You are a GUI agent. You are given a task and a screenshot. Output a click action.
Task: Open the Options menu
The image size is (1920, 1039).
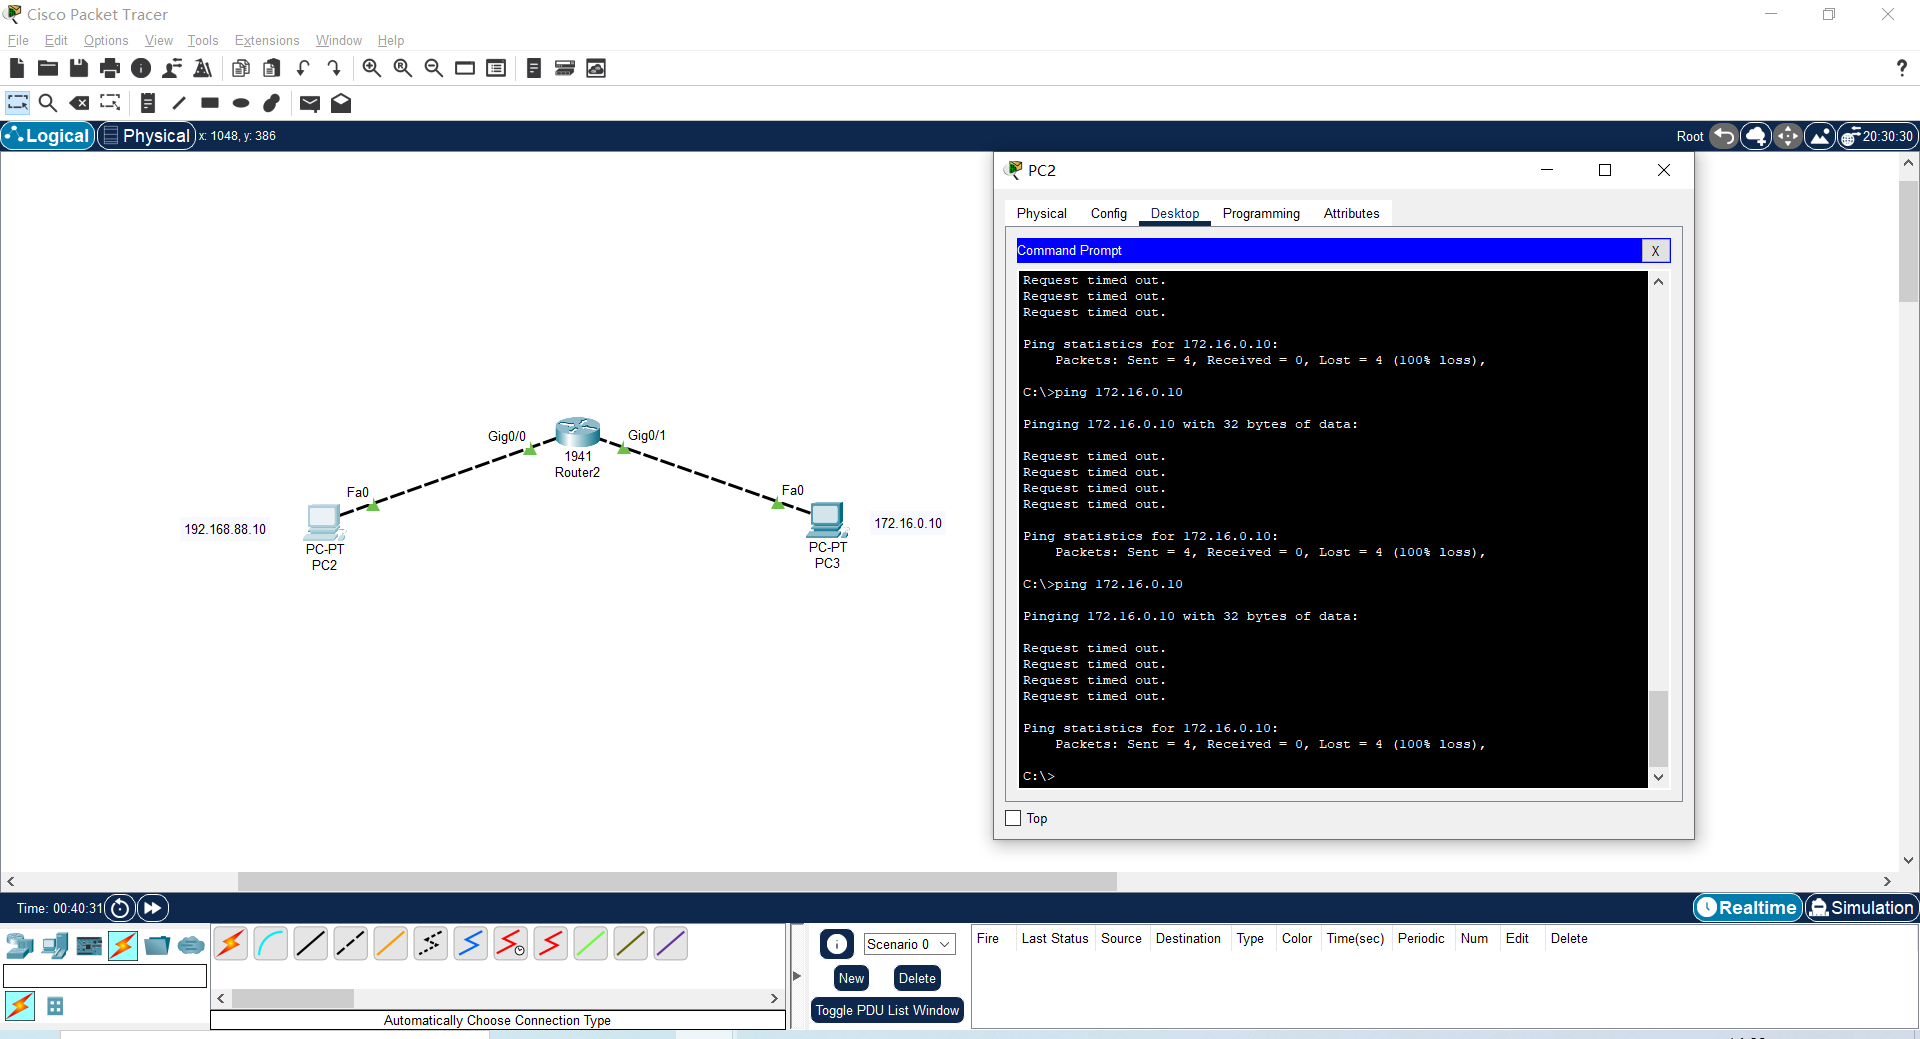pos(106,40)
